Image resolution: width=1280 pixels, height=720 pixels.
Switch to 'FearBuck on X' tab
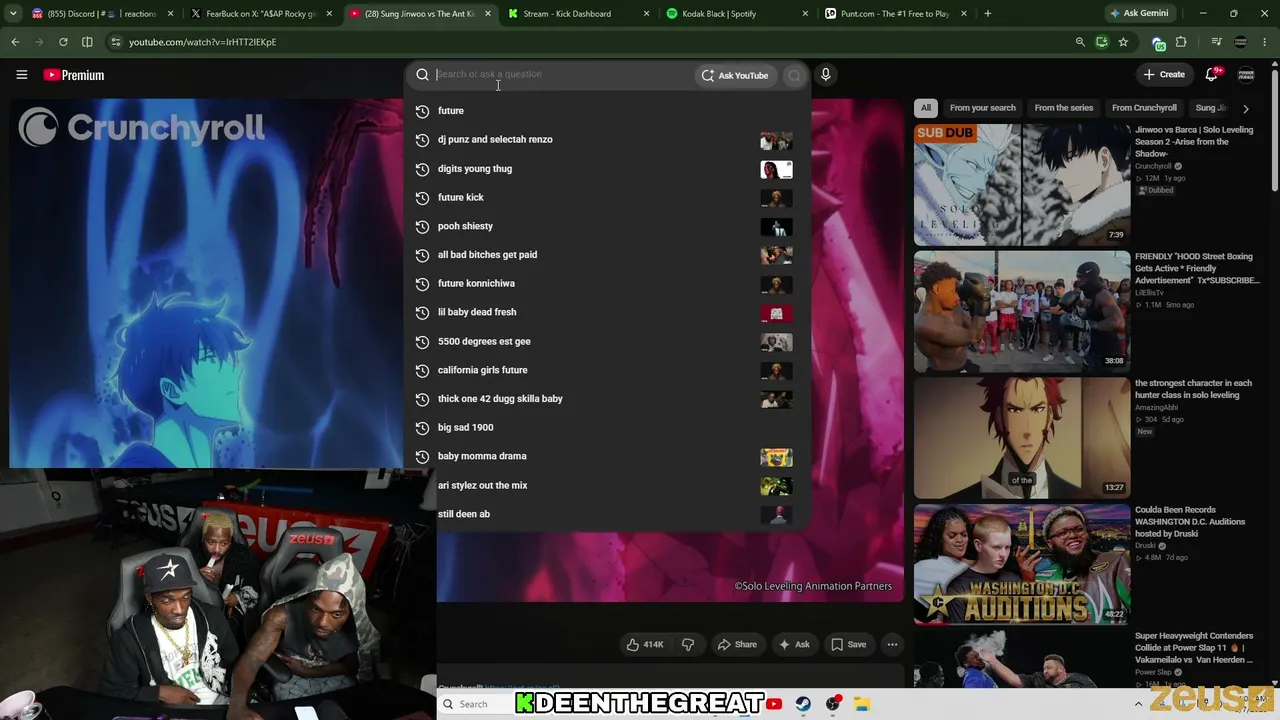coord(261,14)
